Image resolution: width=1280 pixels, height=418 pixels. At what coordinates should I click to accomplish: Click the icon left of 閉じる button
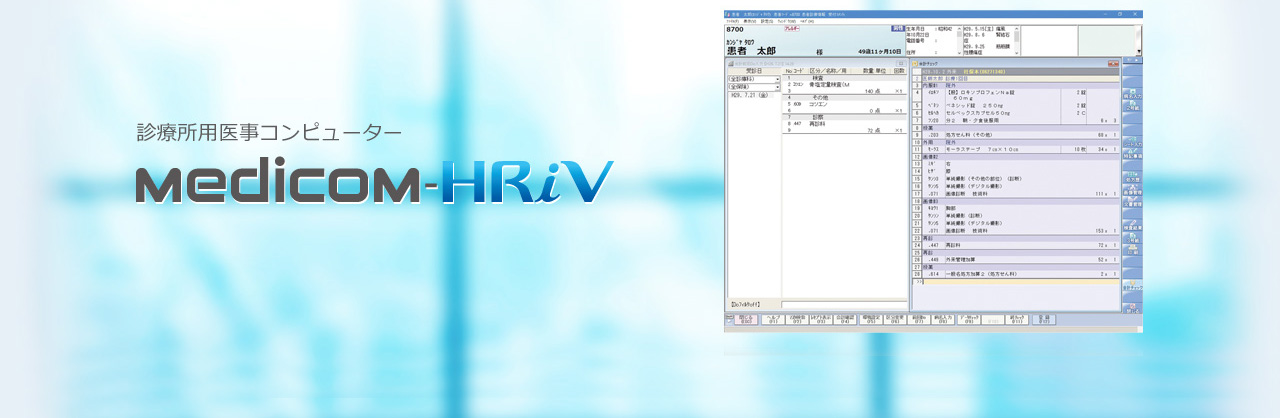[728, 320]
